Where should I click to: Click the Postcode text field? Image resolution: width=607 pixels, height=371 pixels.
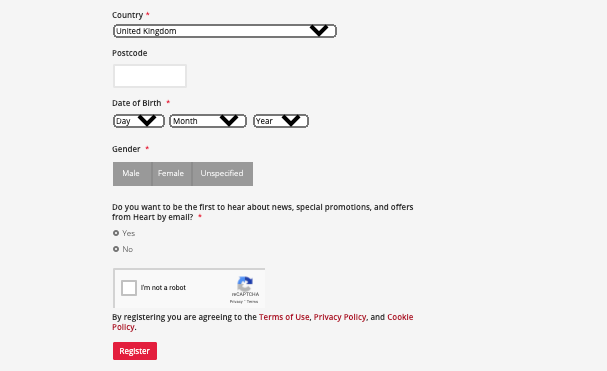(150, 76)
